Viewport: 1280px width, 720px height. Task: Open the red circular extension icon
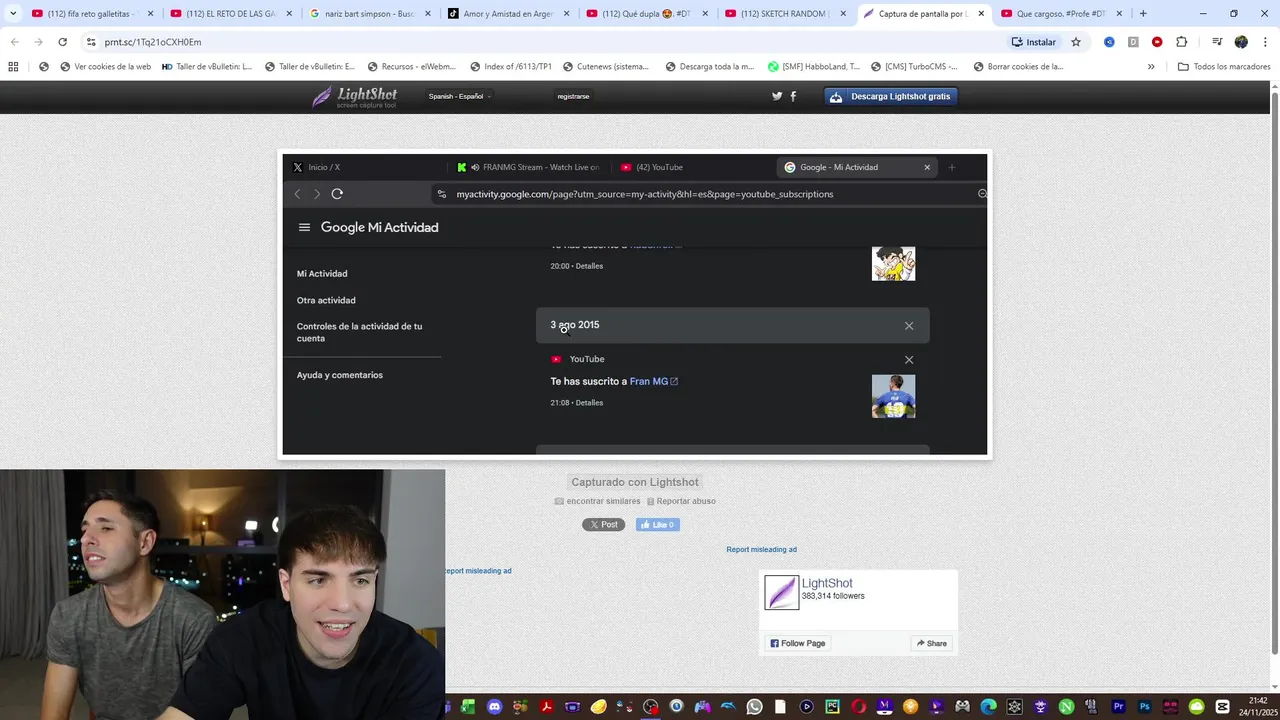coord(1157,42)
